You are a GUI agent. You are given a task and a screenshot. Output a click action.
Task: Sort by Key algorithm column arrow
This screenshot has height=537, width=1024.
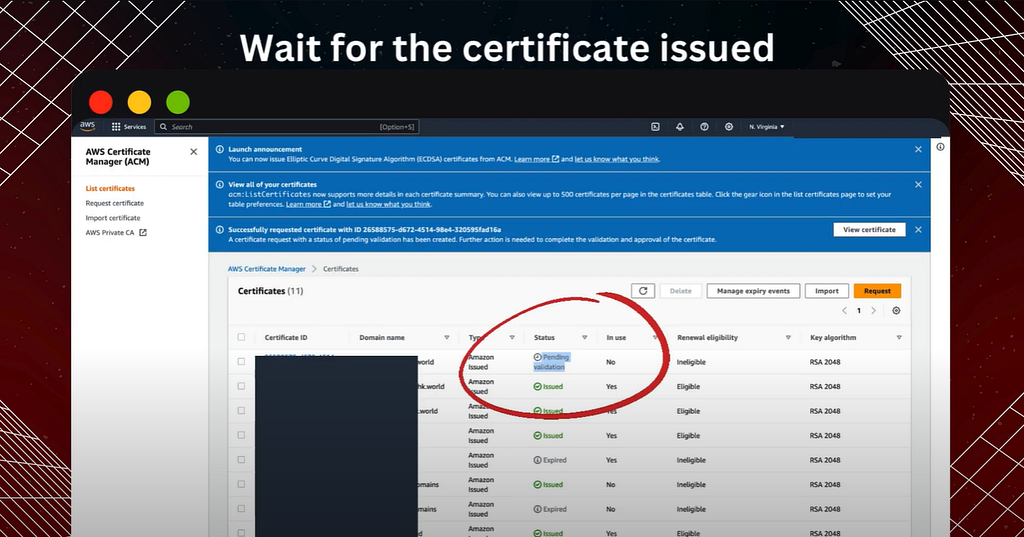(899, 338)
